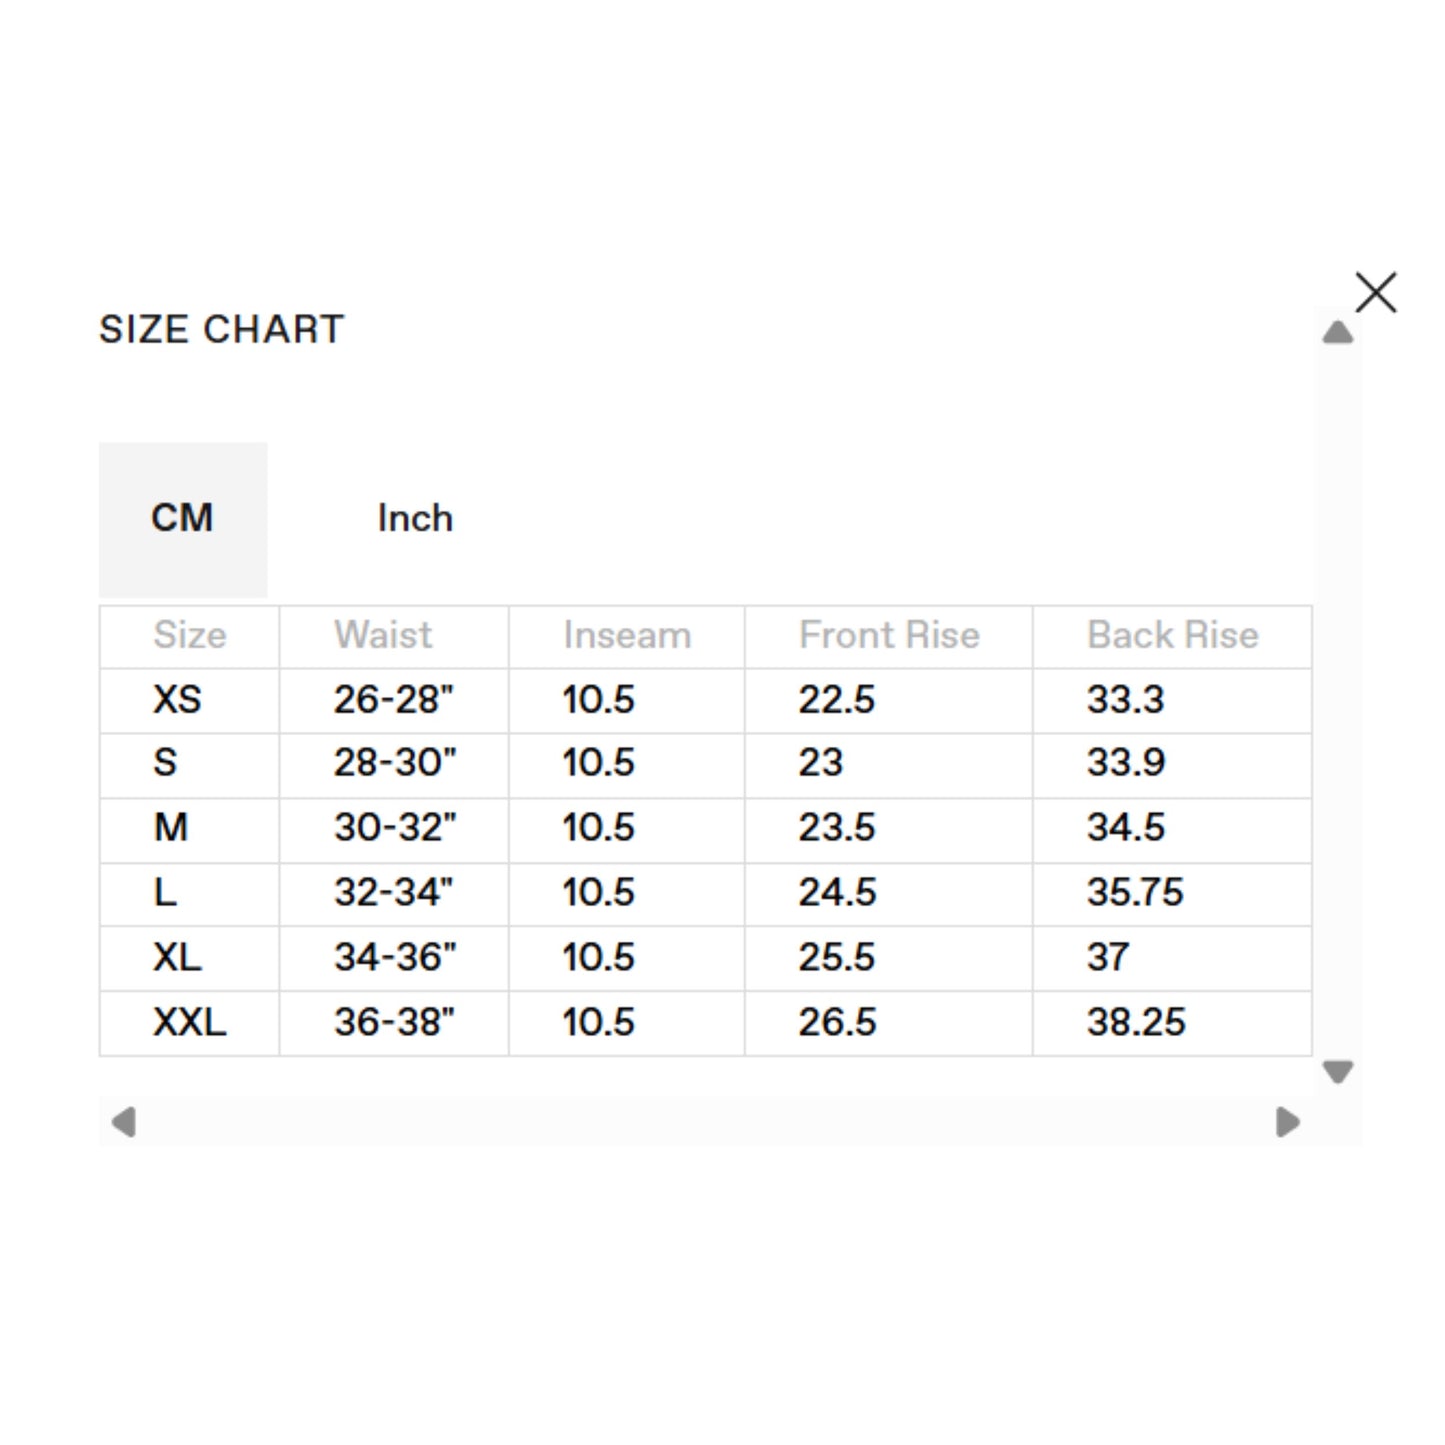Click the Inseam column header
1445x1445 pixels.
[627, 636]
